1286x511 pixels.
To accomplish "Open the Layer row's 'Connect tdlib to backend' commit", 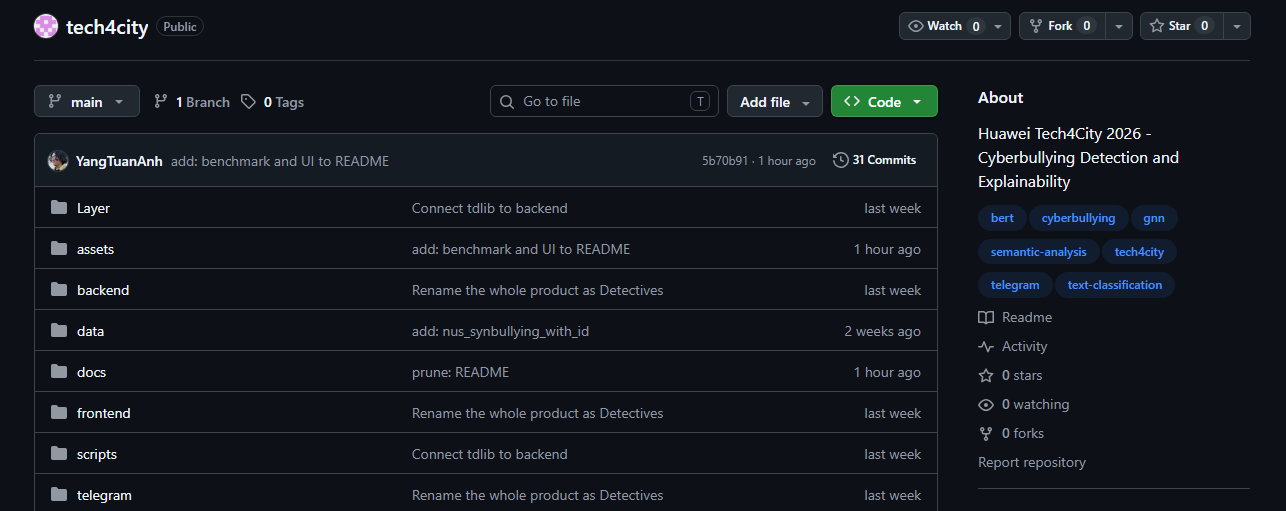I will coord(489,208).
